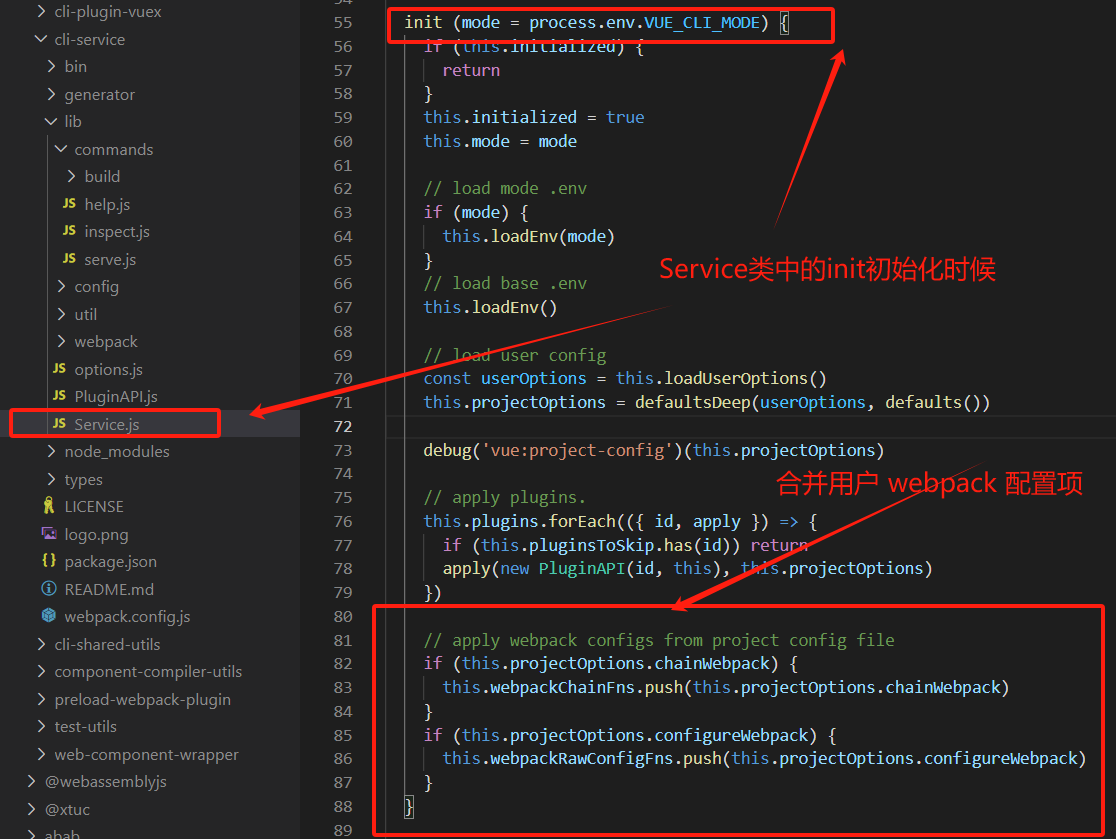Expand the node_modules folder chevron
1116x839 pixels.
(51, 451)
